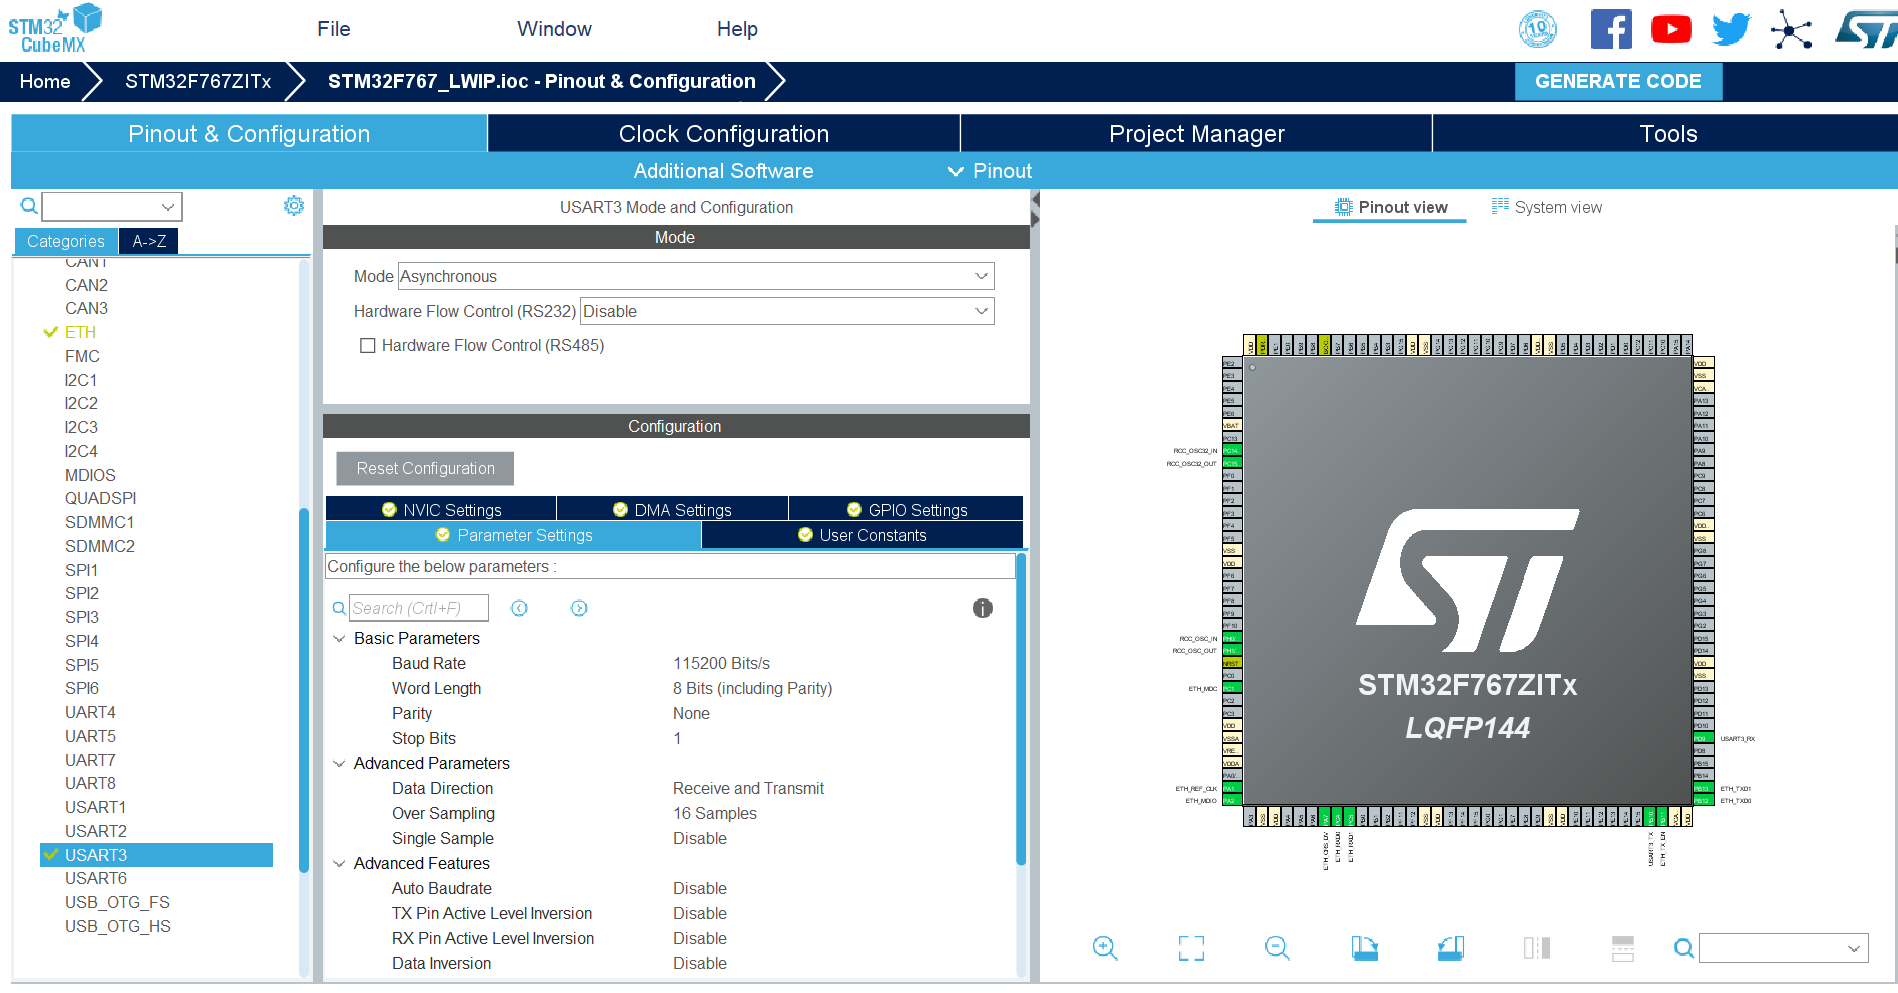
Task: Zoom out of the pinout view
Action: (1277, 948)
